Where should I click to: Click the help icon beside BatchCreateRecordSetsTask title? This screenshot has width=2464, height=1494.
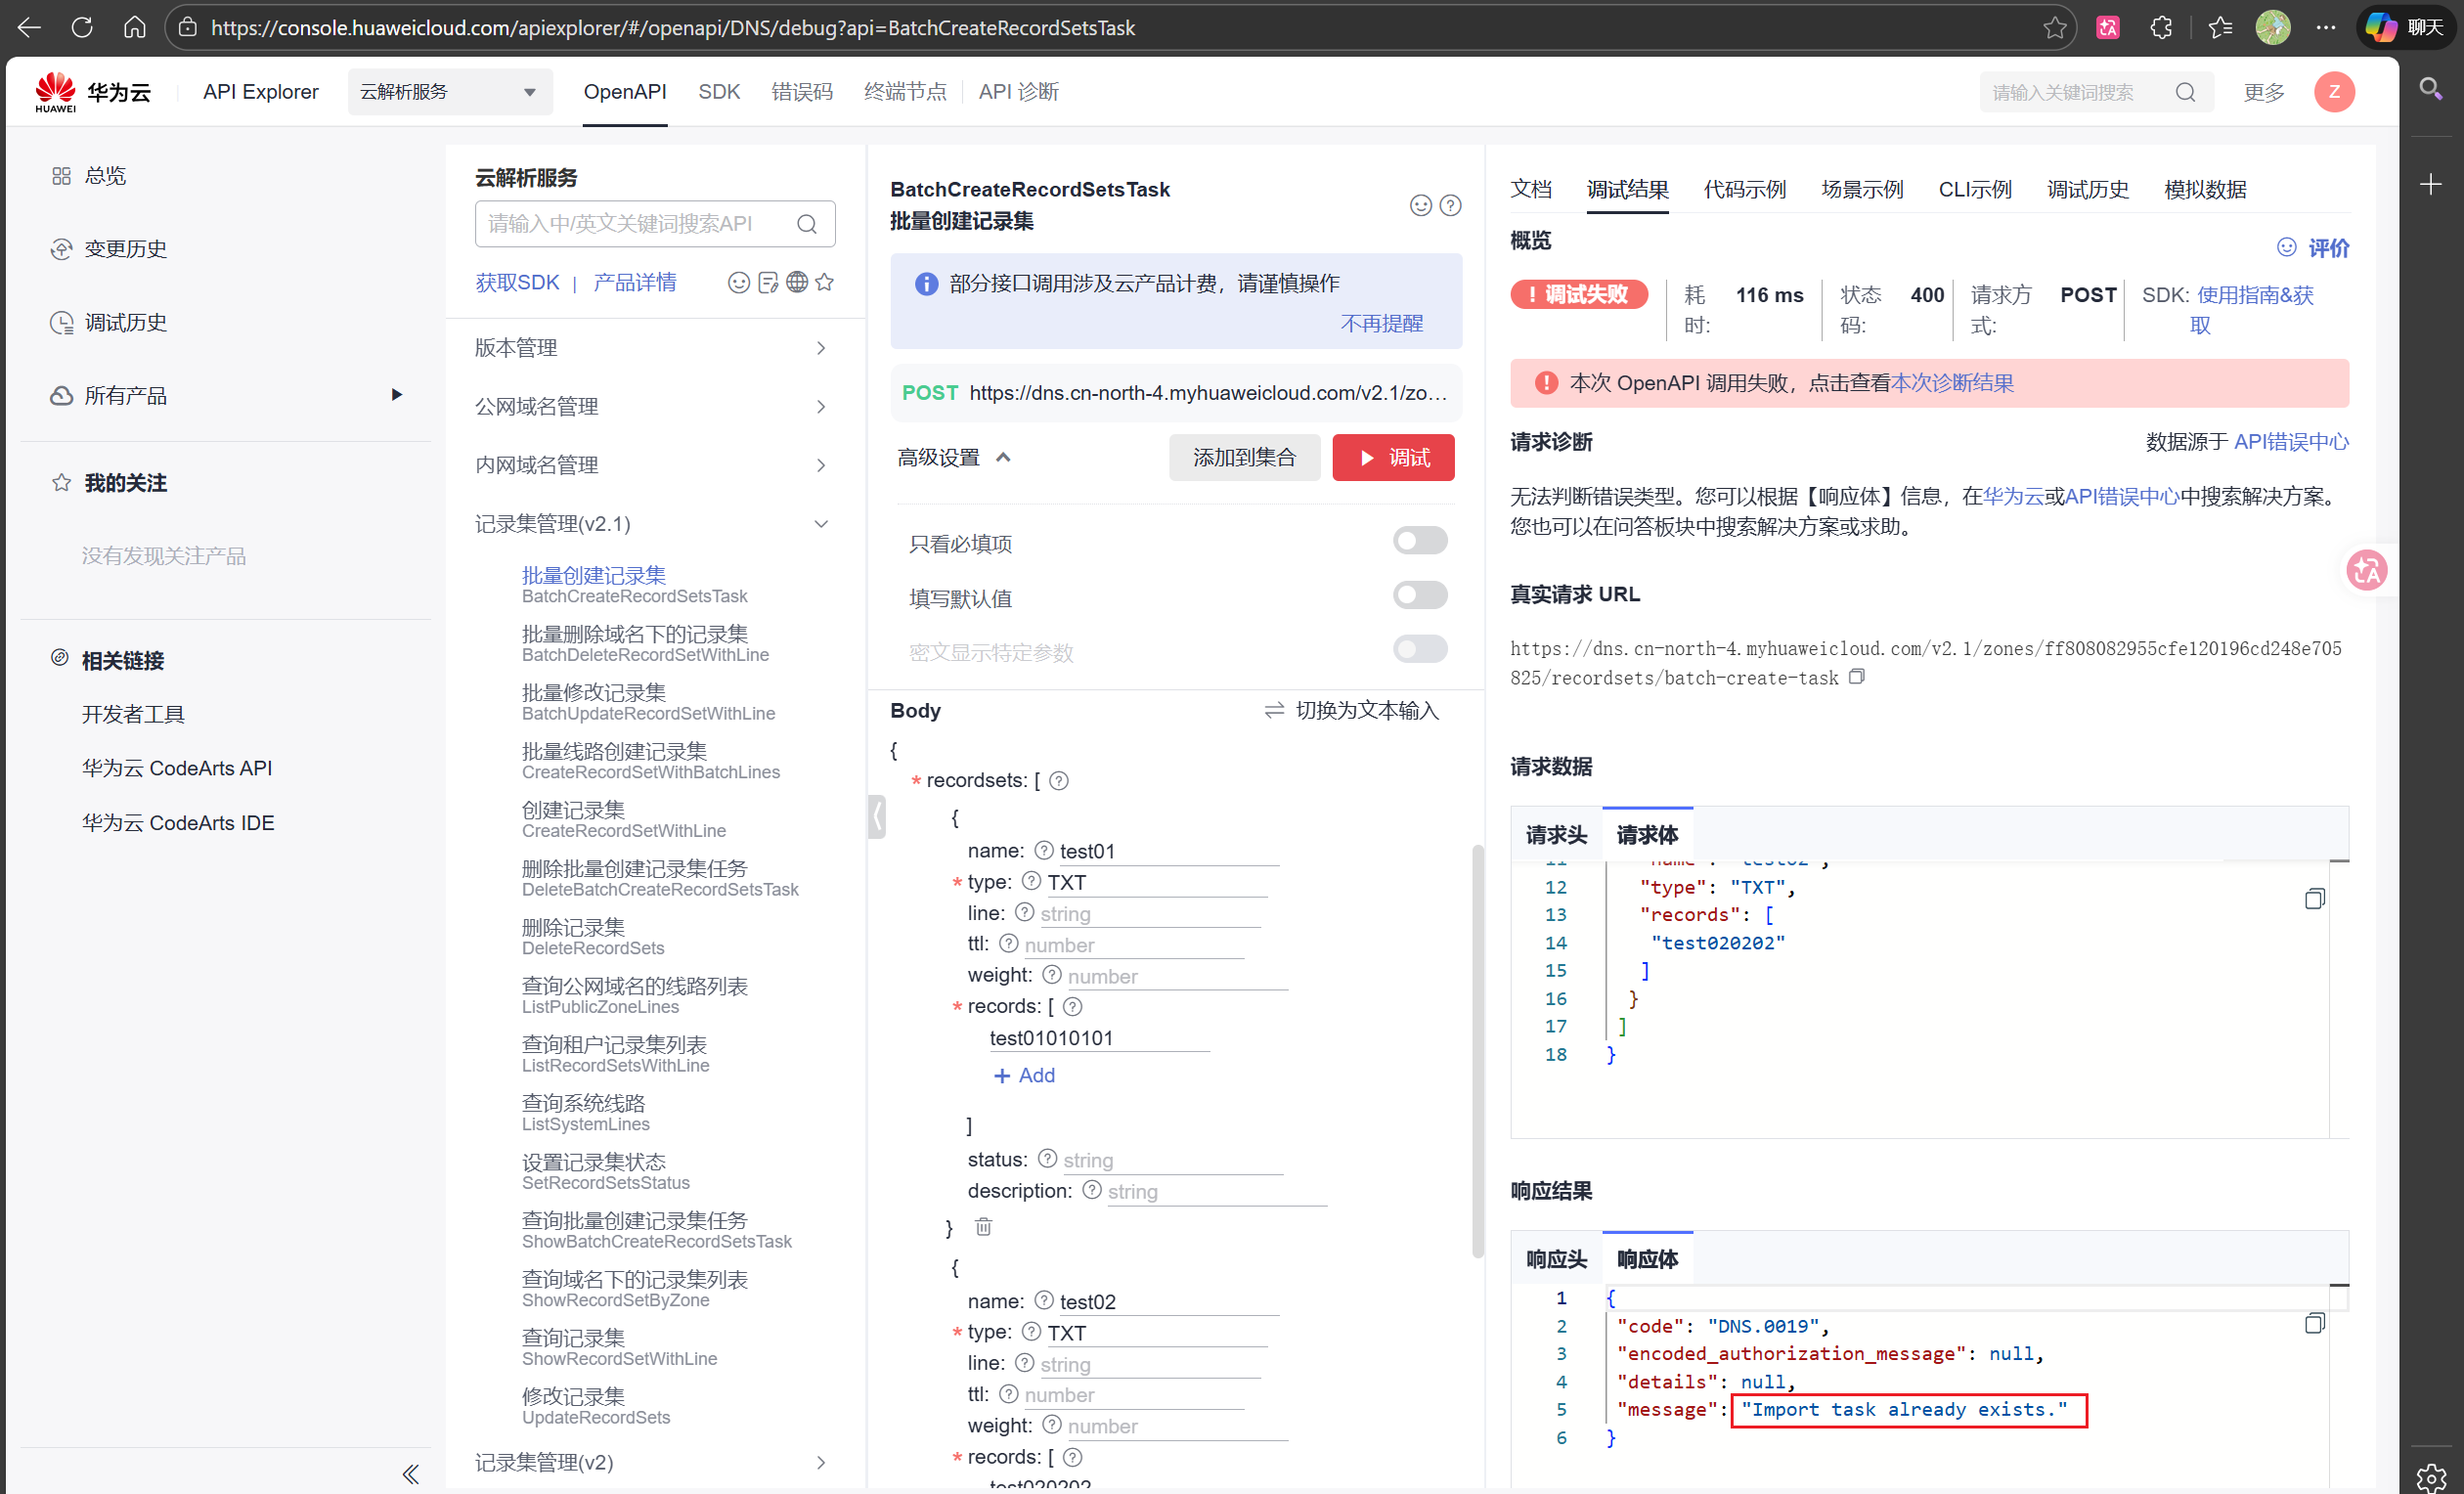point(1450,205)
